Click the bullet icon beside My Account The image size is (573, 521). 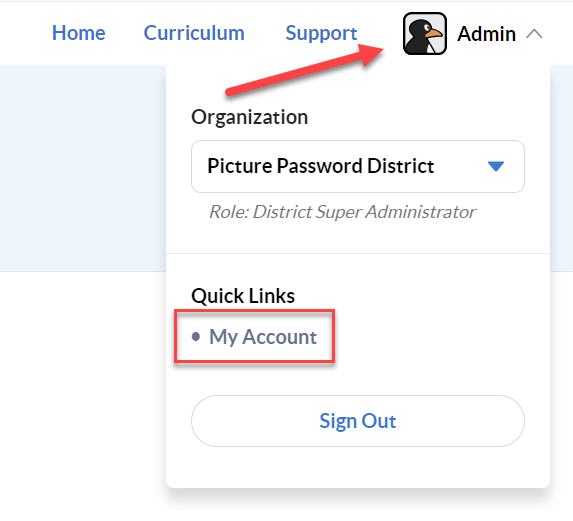196,336
